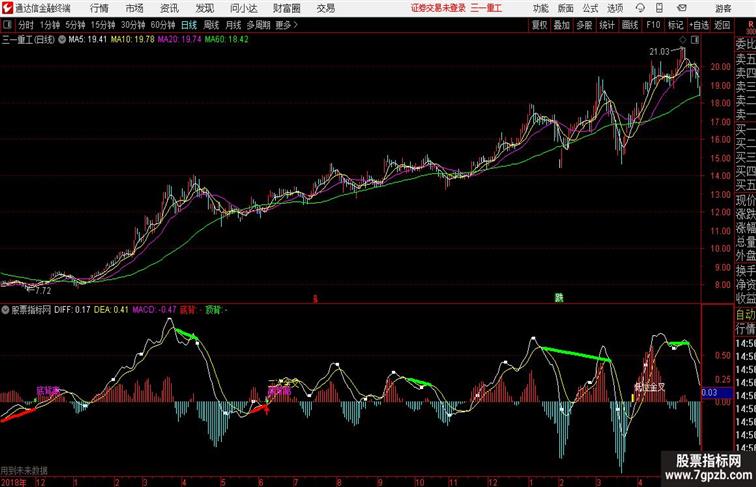Select the 自动 side tab
The height and width of the screenshot is (487, 756).
tap(745, 315)
